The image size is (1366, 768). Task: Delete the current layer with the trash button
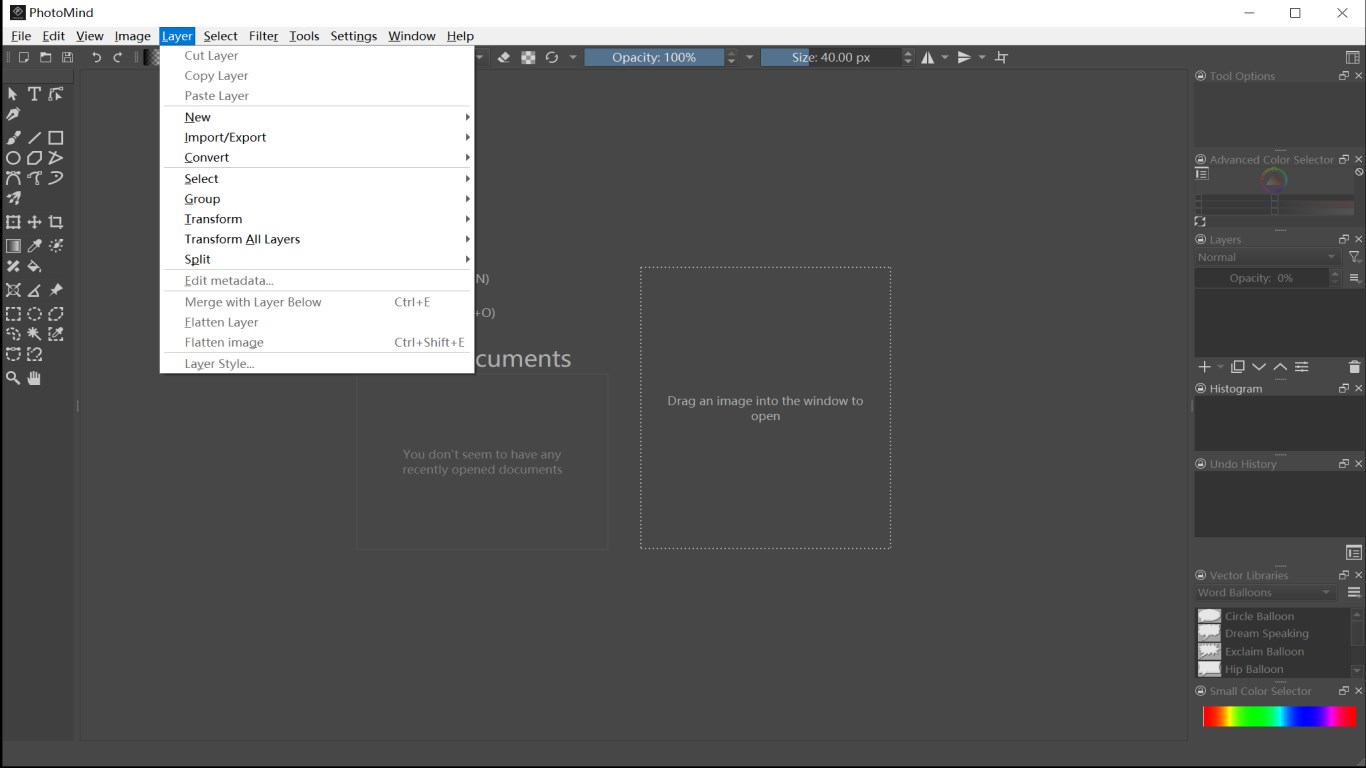point(1355,367)
